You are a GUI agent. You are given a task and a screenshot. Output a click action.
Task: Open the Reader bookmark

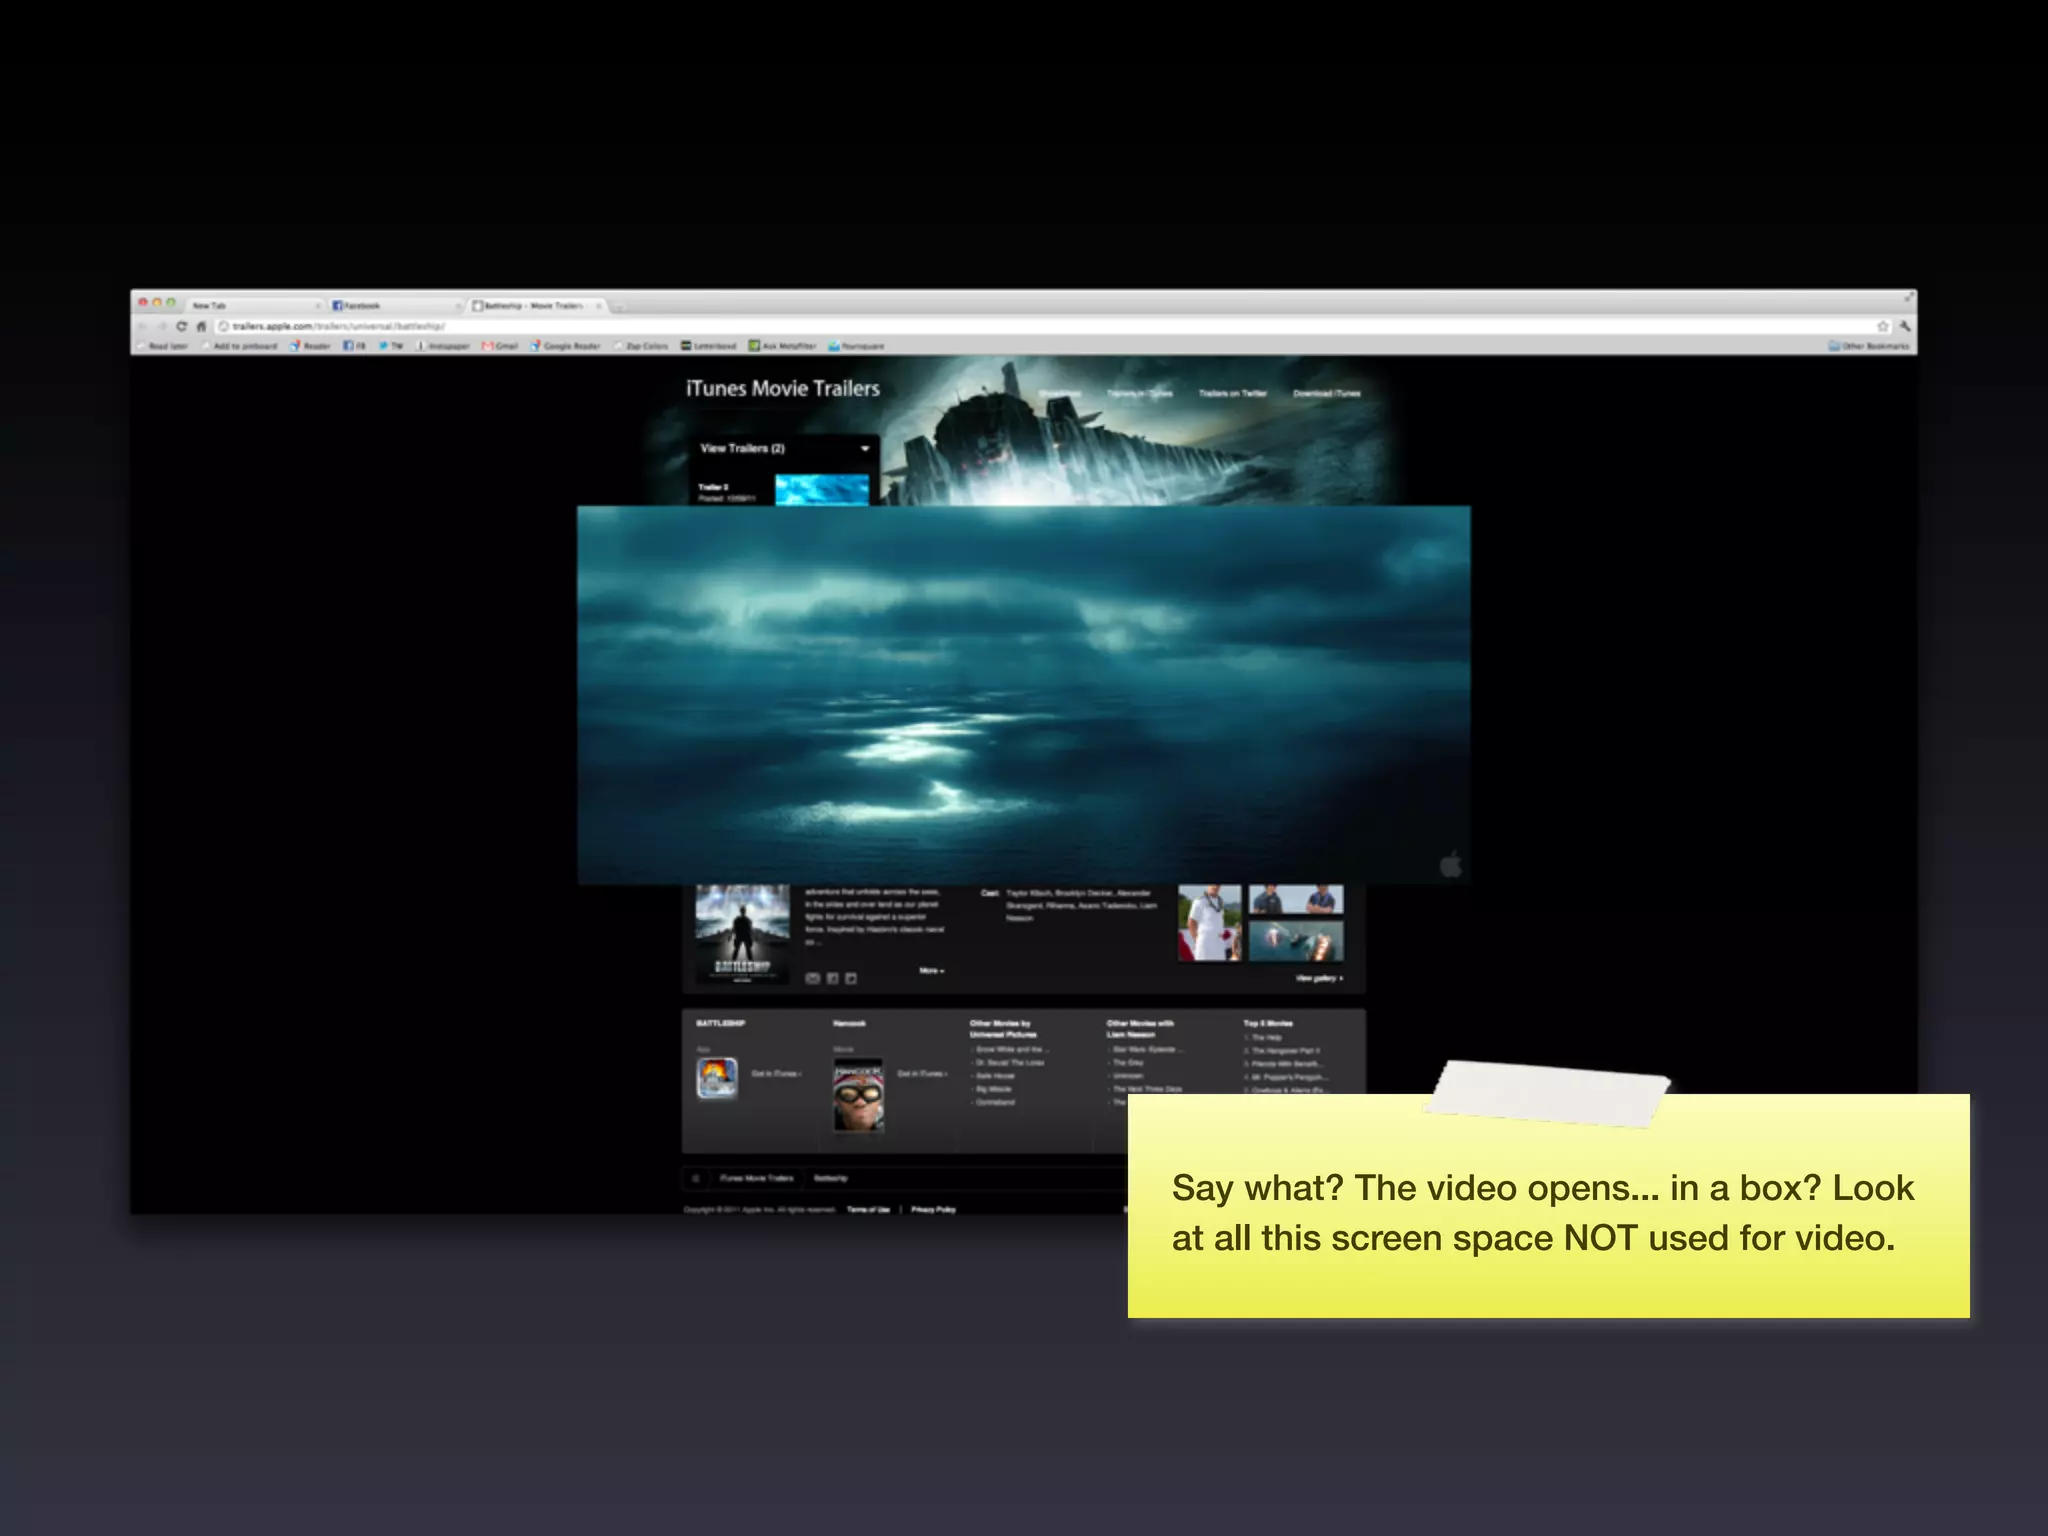(x=311, y=346)
